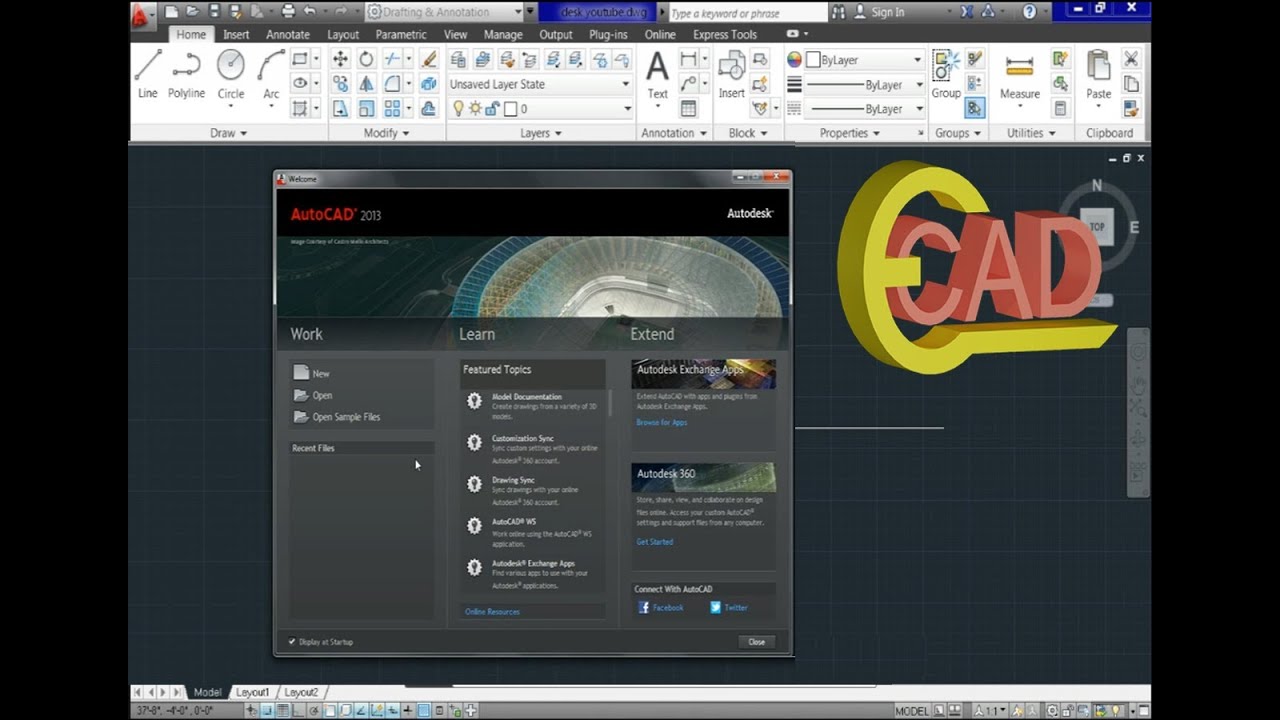This screenshot has height=720, width=1280.
Task: Click the Rectangular Array tool icon
Action: click(393, 109)
